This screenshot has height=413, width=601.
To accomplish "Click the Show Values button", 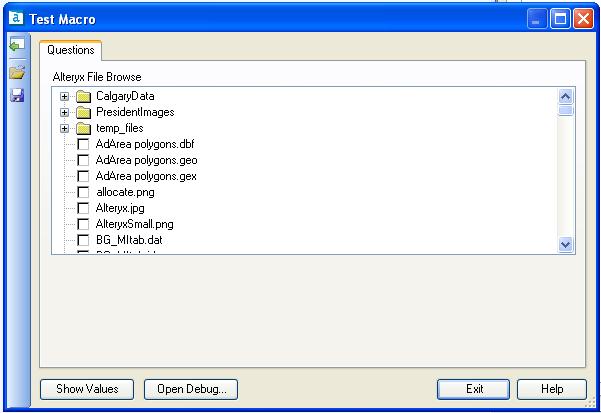I will coord(87,389).
